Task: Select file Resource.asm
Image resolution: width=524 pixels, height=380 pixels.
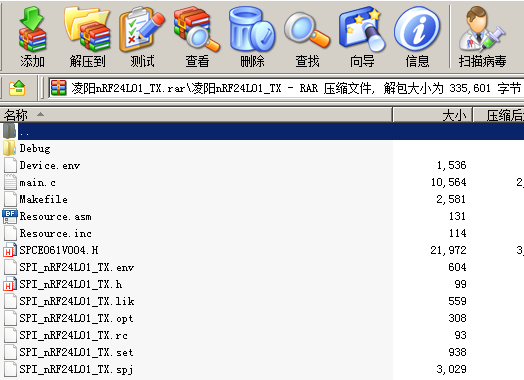Action: pos(55,217)
